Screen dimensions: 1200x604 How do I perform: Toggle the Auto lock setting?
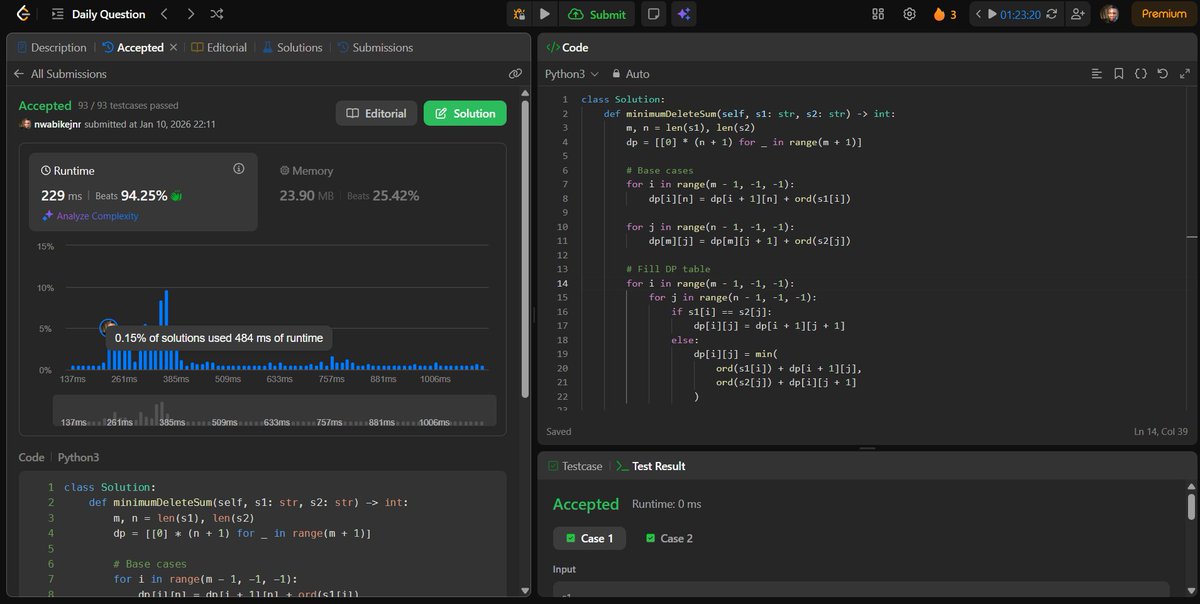pos(630,74)
